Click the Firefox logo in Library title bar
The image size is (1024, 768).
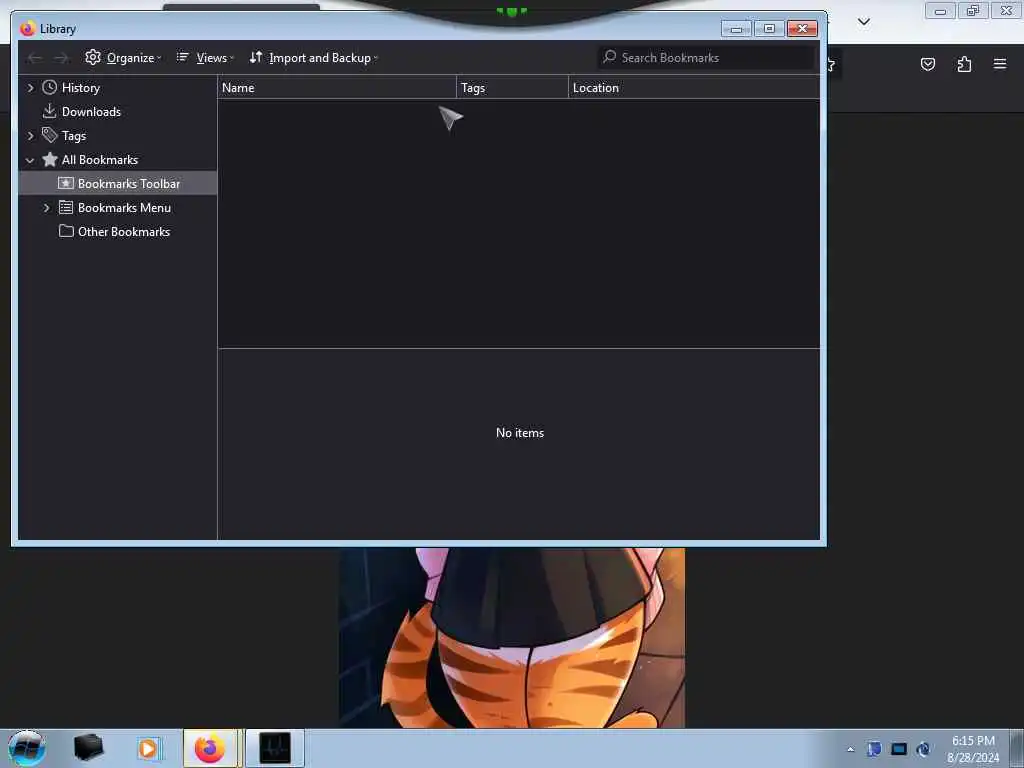(x=27, y=29)
